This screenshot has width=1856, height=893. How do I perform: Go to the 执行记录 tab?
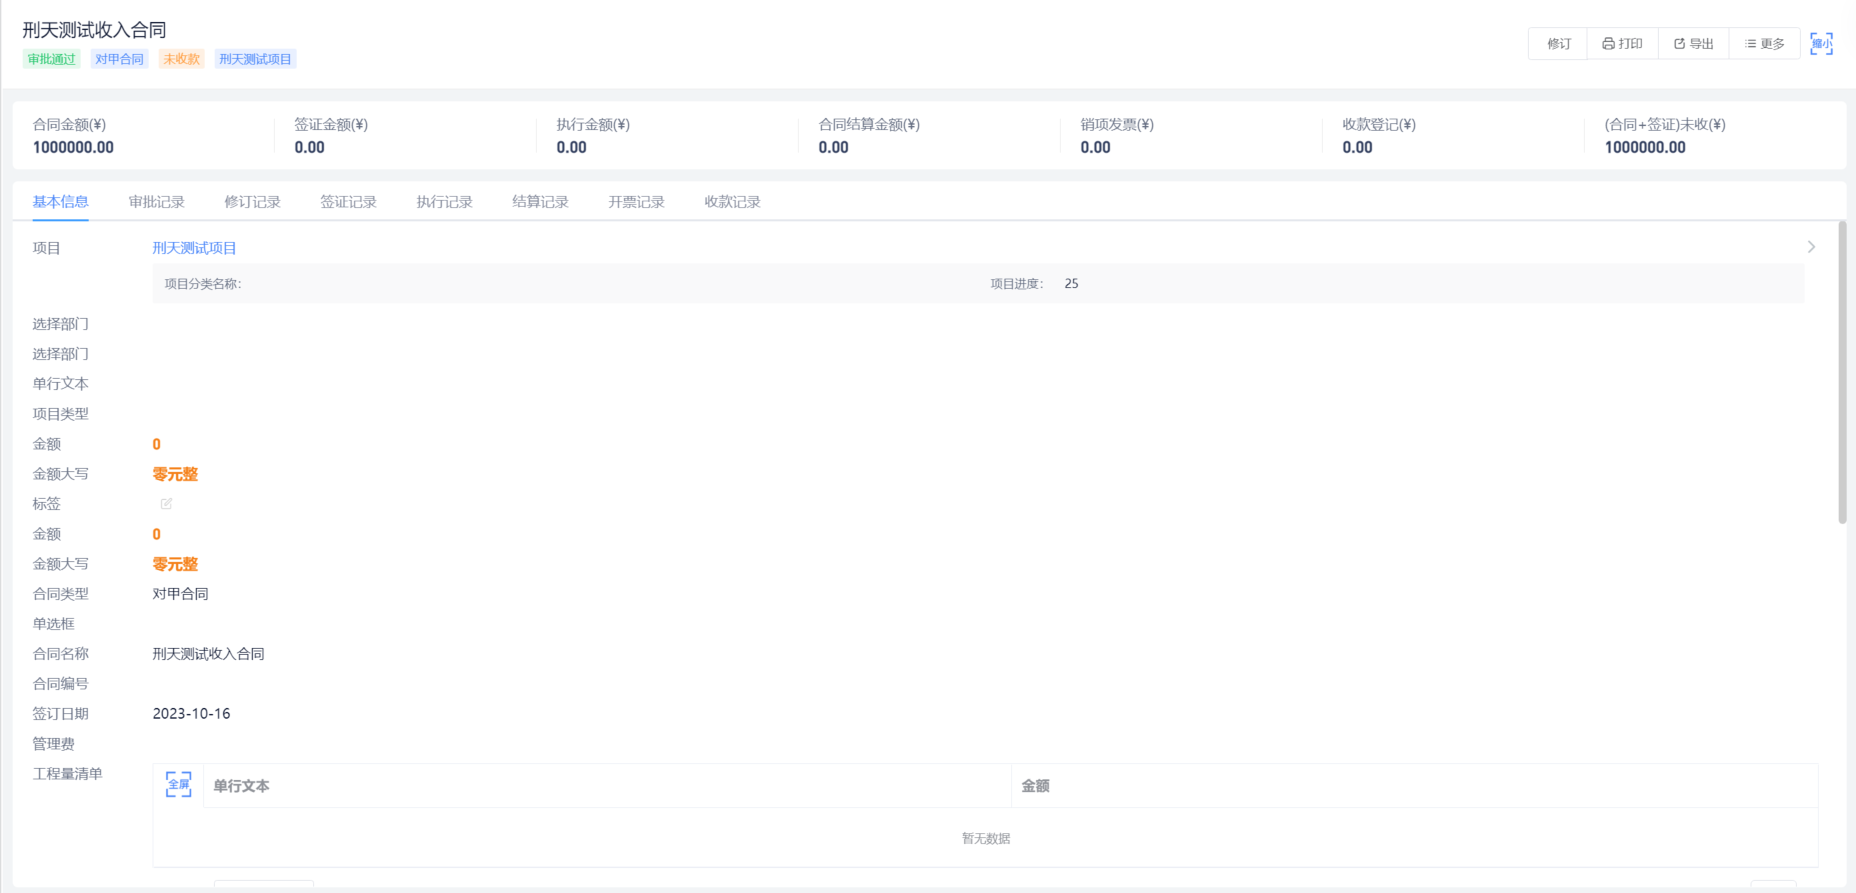coord(444,202)
